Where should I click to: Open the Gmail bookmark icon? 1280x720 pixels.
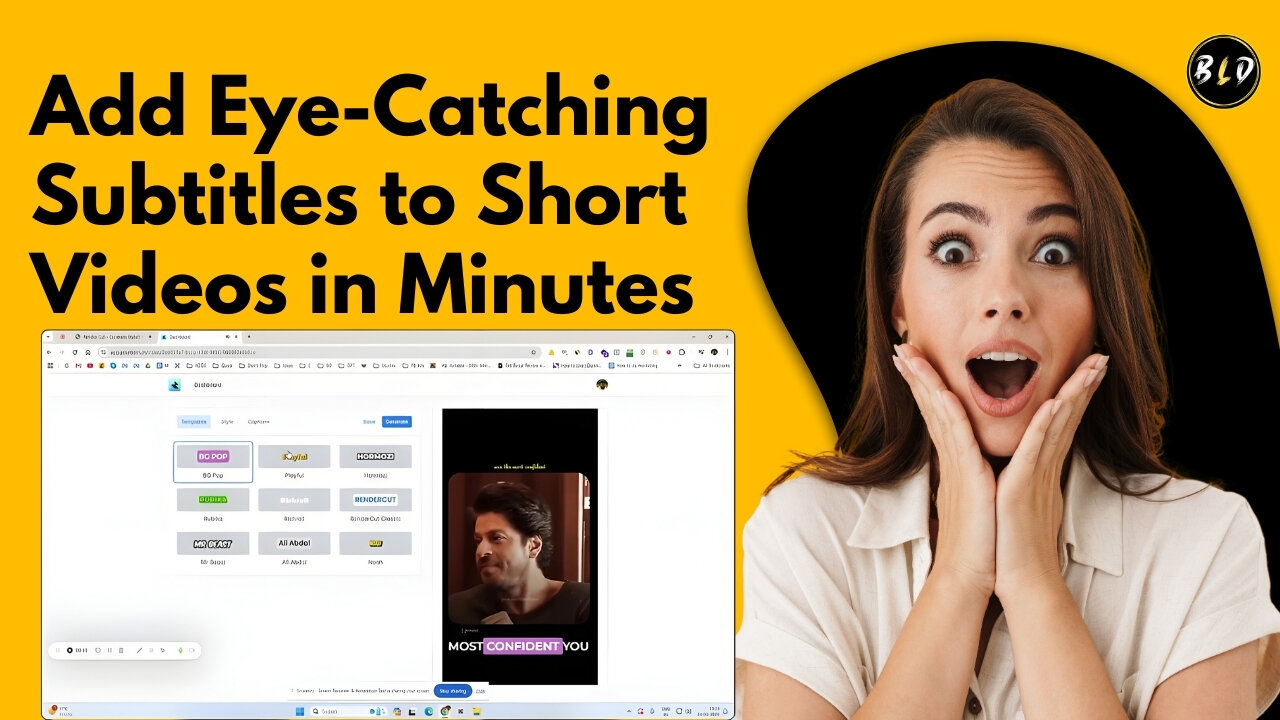click(78, 365)
